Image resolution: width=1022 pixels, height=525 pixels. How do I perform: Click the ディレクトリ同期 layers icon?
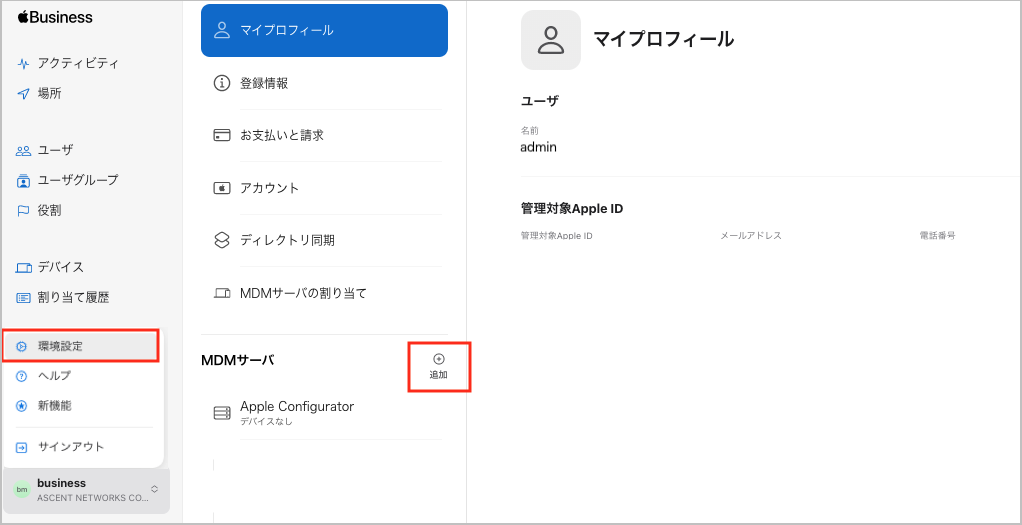click(x=222, y=240)
